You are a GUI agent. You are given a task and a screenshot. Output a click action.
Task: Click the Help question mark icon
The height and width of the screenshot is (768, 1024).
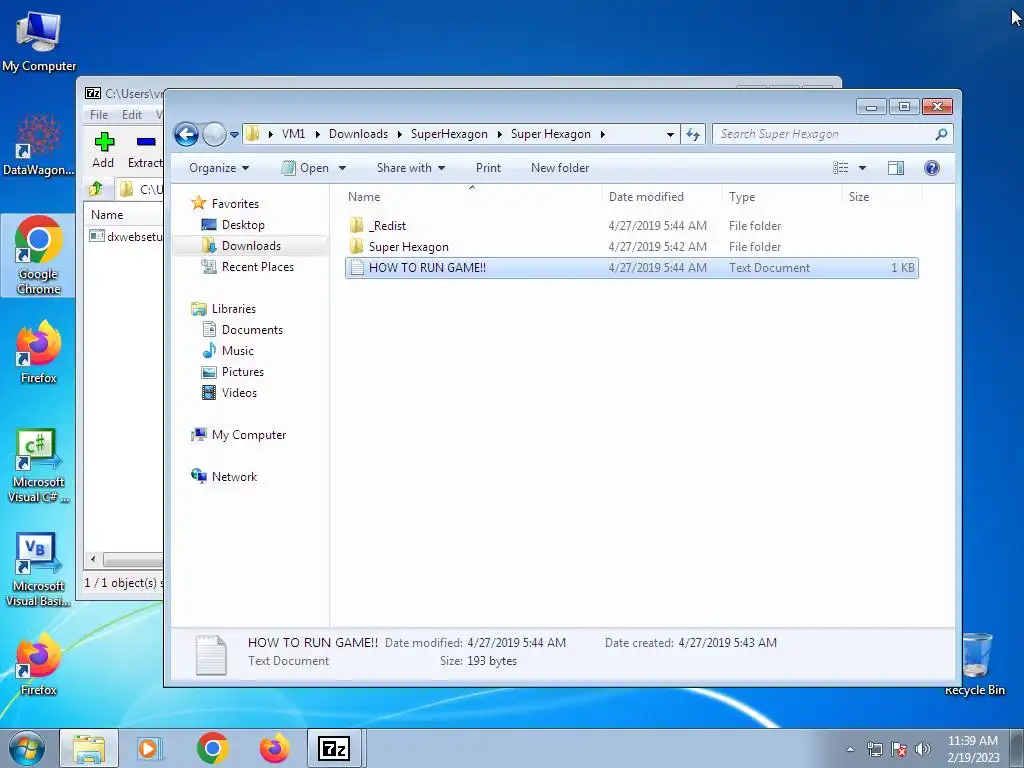tap(932, 168)
